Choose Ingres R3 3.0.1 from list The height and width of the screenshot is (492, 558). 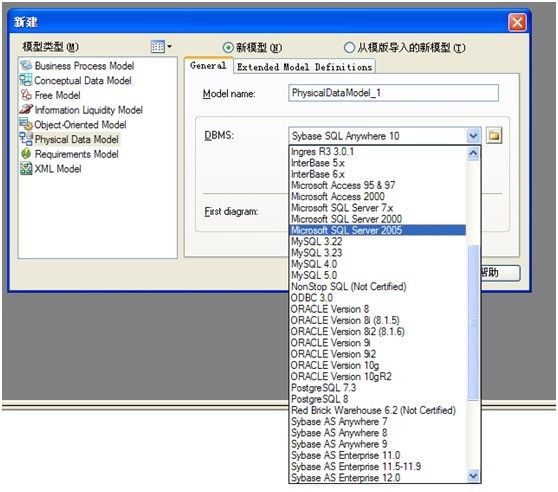(378, 152)
